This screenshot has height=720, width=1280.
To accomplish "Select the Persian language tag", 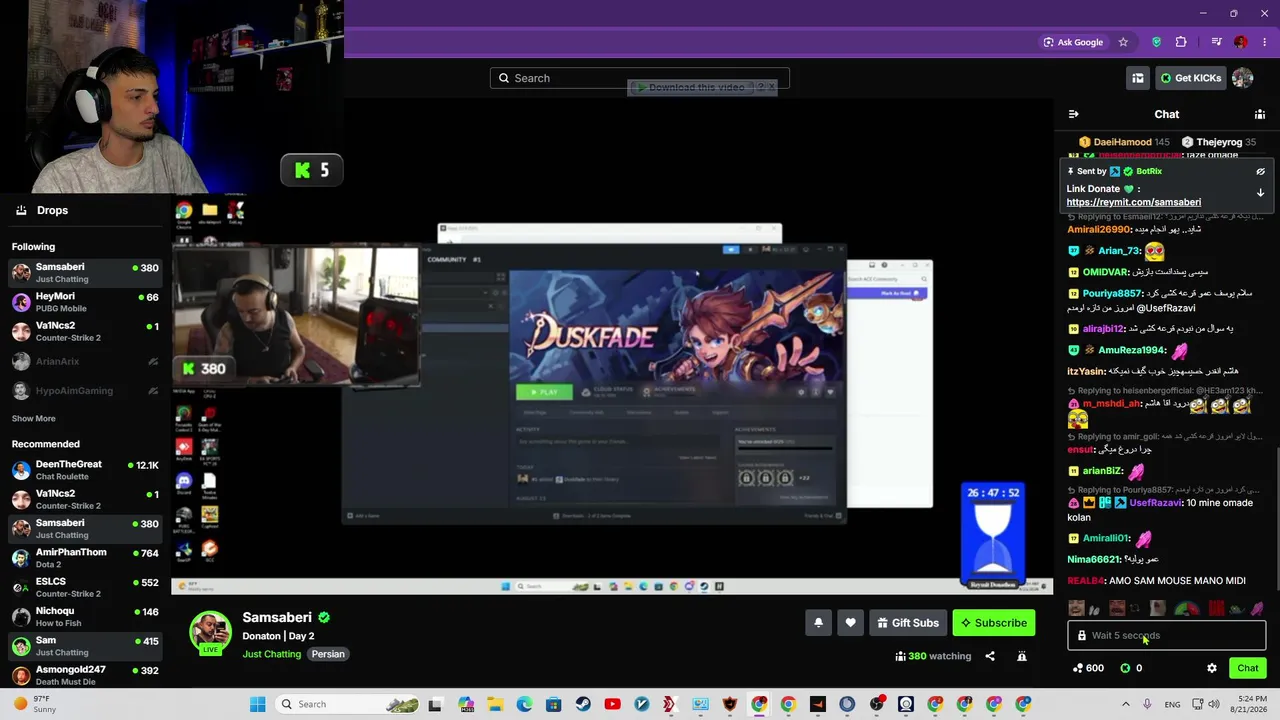I will (328, 654).
